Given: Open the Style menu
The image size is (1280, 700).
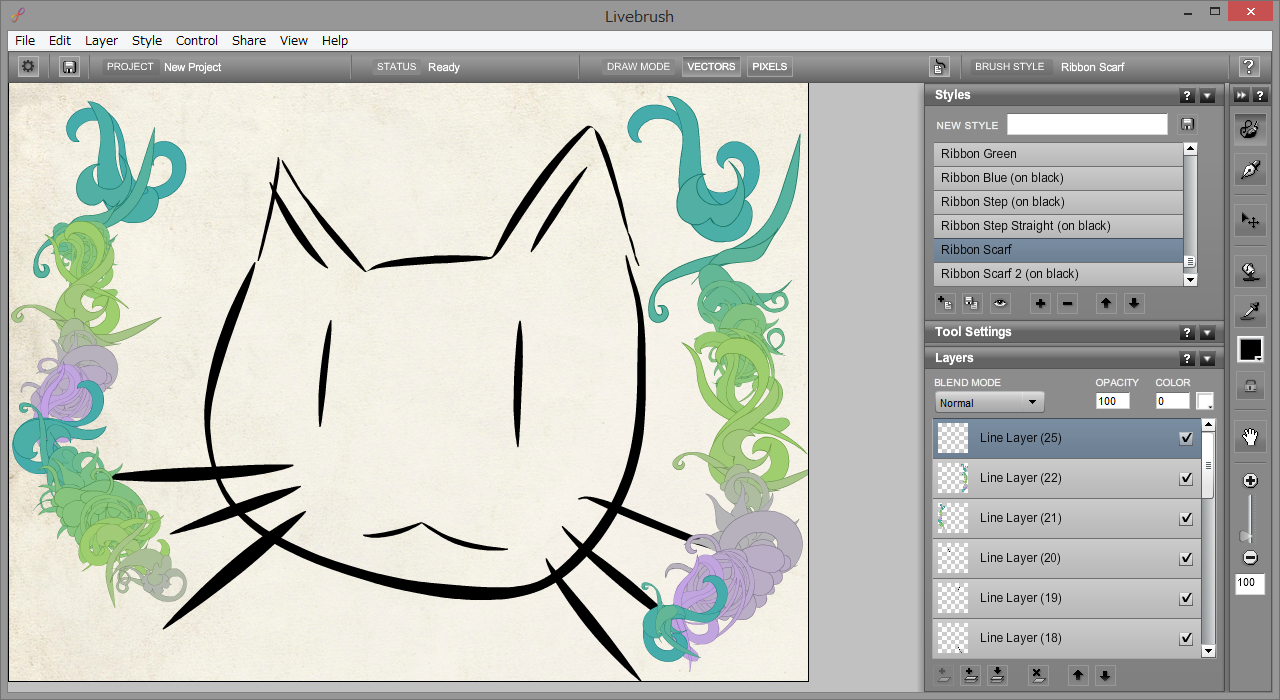Looking at the screenshot, I should coord(147,41).
